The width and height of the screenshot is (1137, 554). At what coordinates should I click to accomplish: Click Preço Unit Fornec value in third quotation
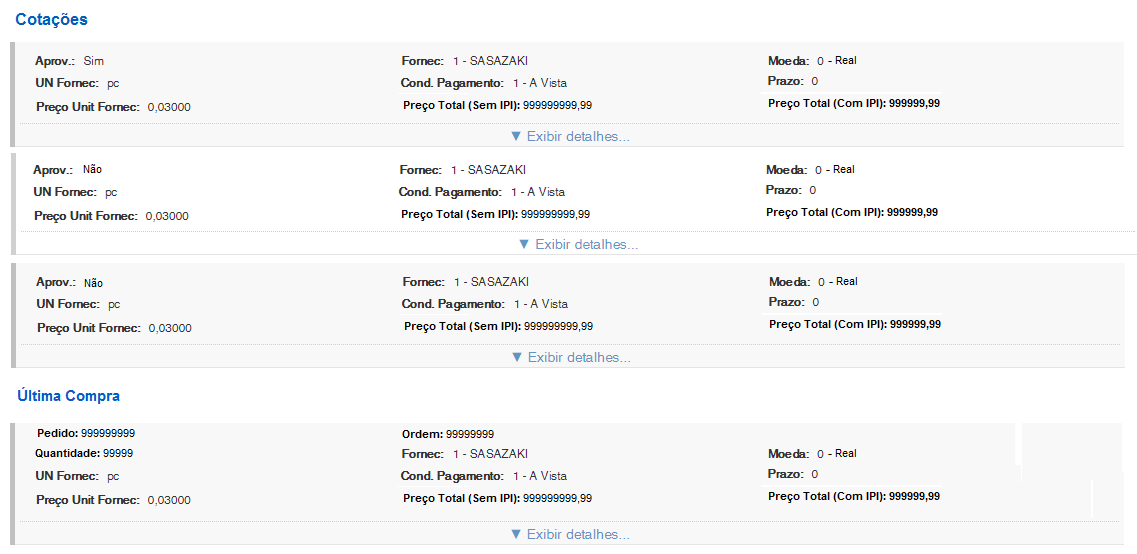pos(170,328)
